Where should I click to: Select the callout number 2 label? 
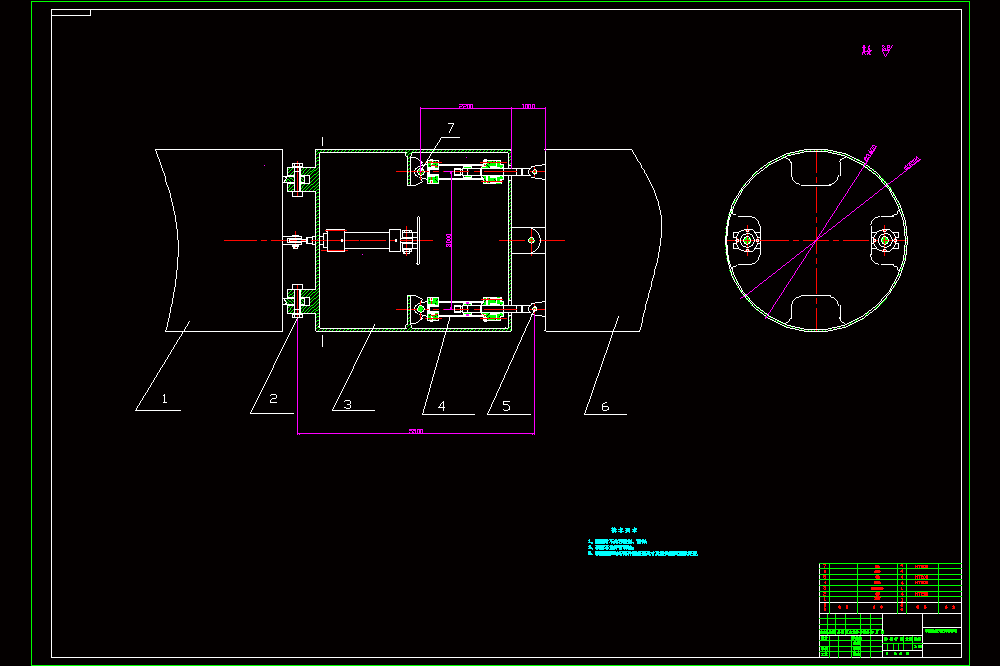(x=274, y=399)
